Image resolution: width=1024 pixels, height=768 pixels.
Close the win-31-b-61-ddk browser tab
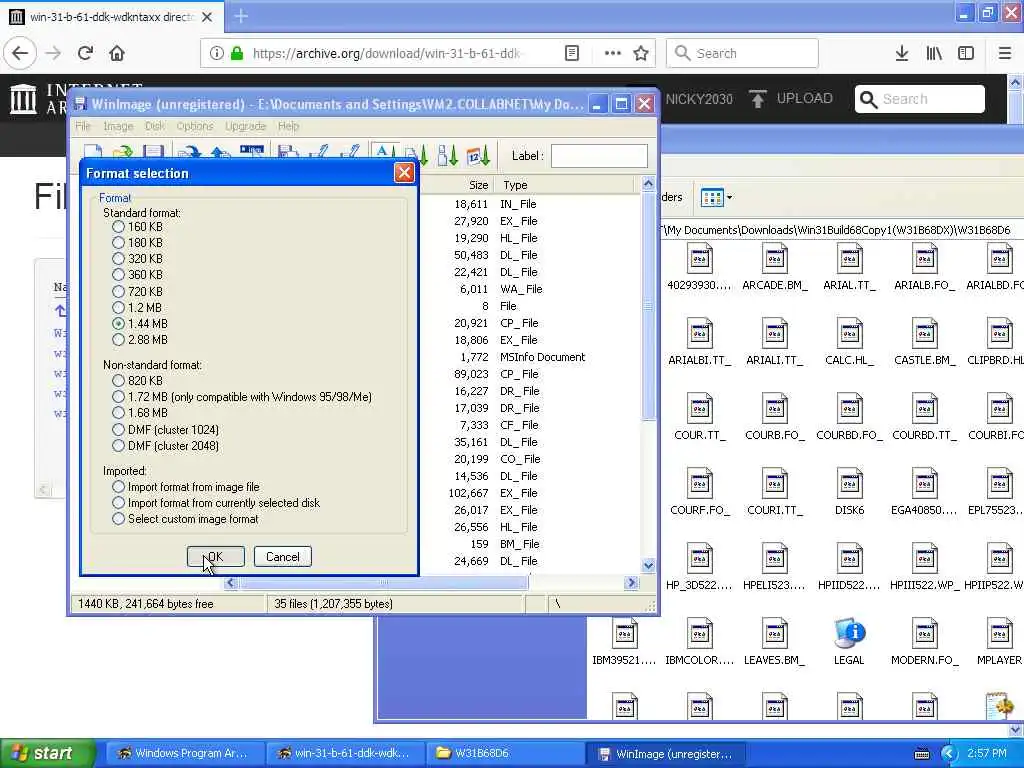[x=207, y=17]
